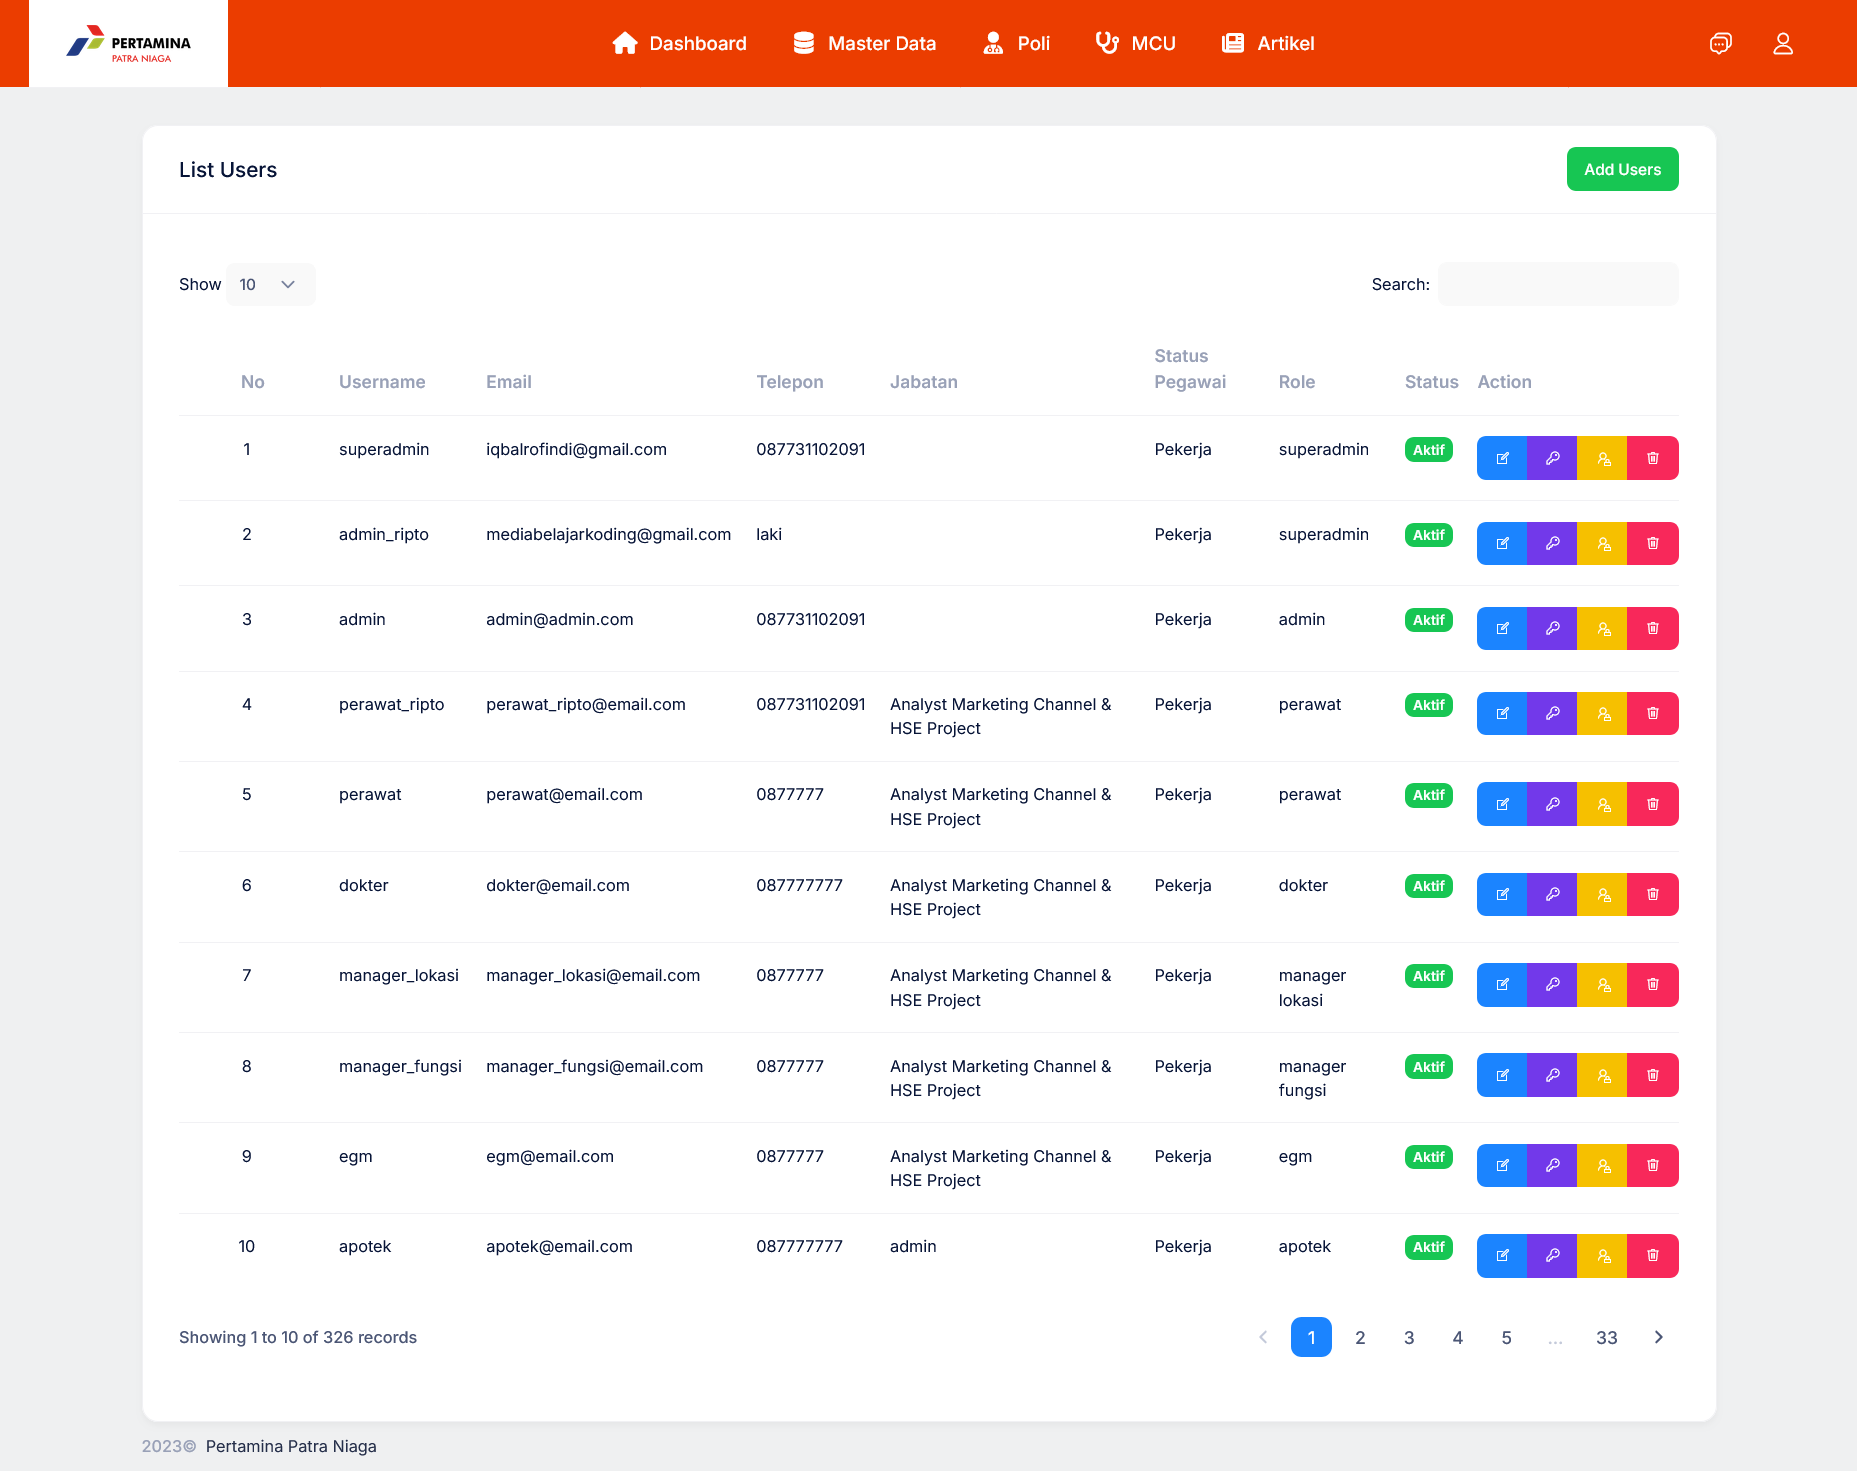Click the key icon for egm row

coord(1552,1165)
